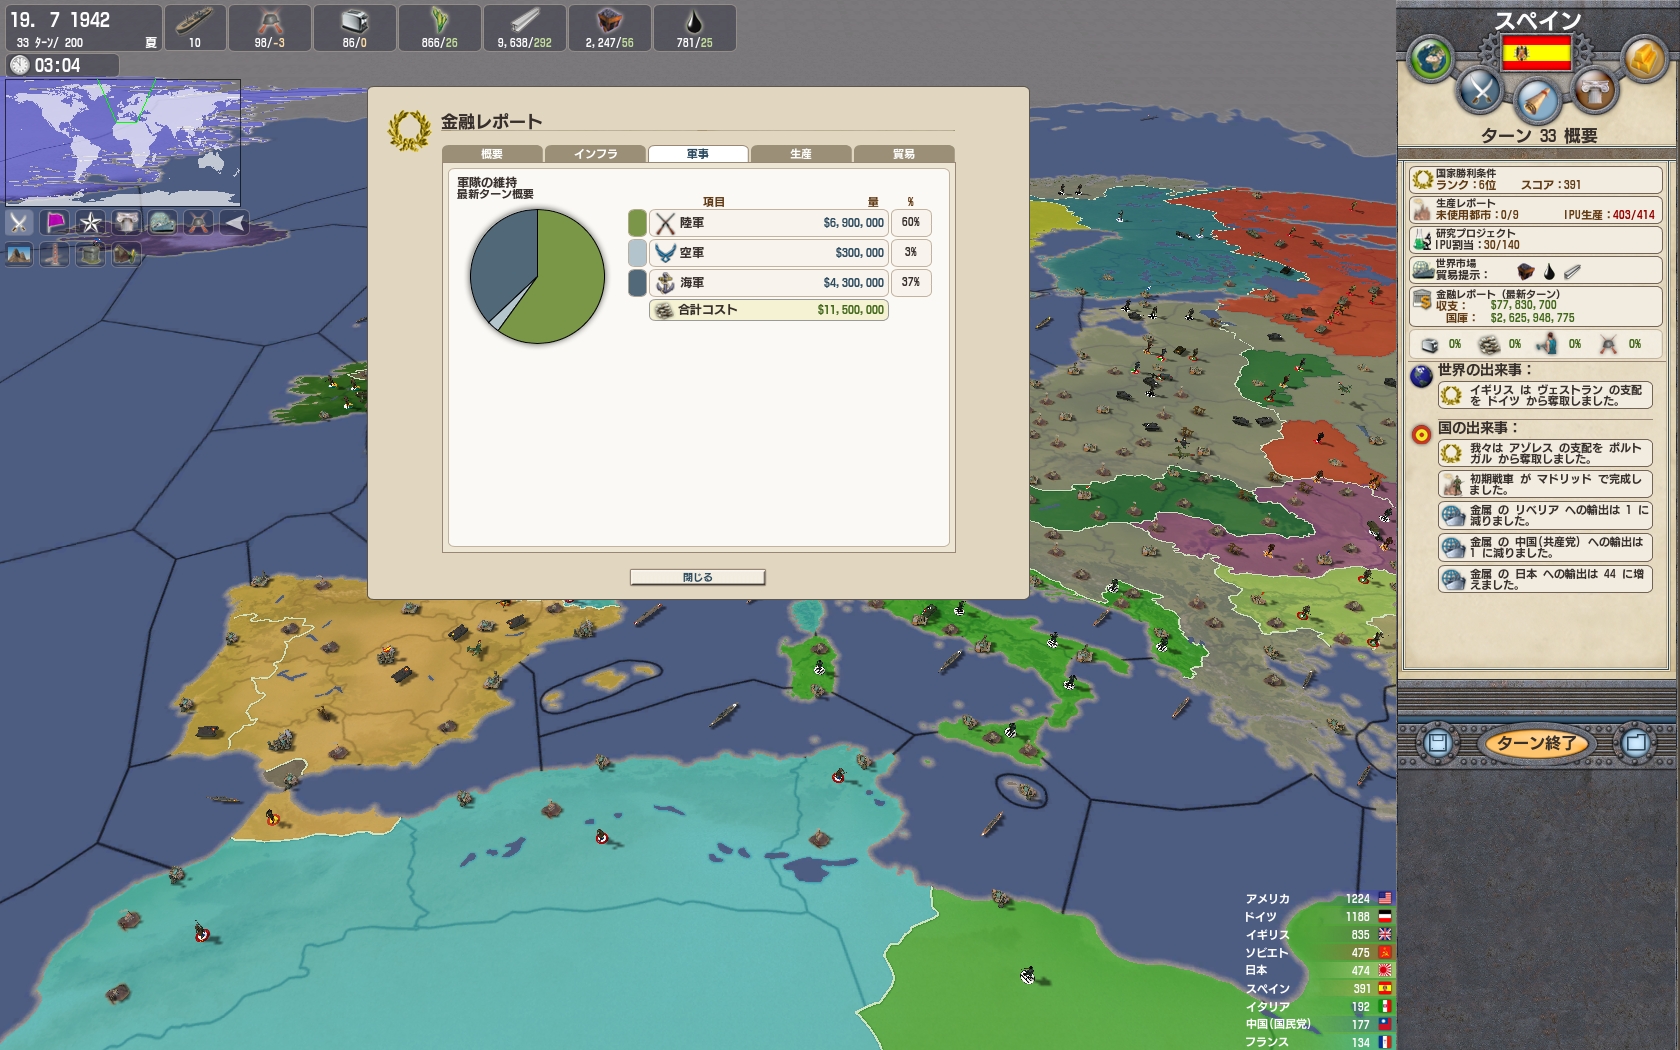Open the 初期戦車 completed in マドリッド notice
1680x1050 pixels.
click(1545, 484)
